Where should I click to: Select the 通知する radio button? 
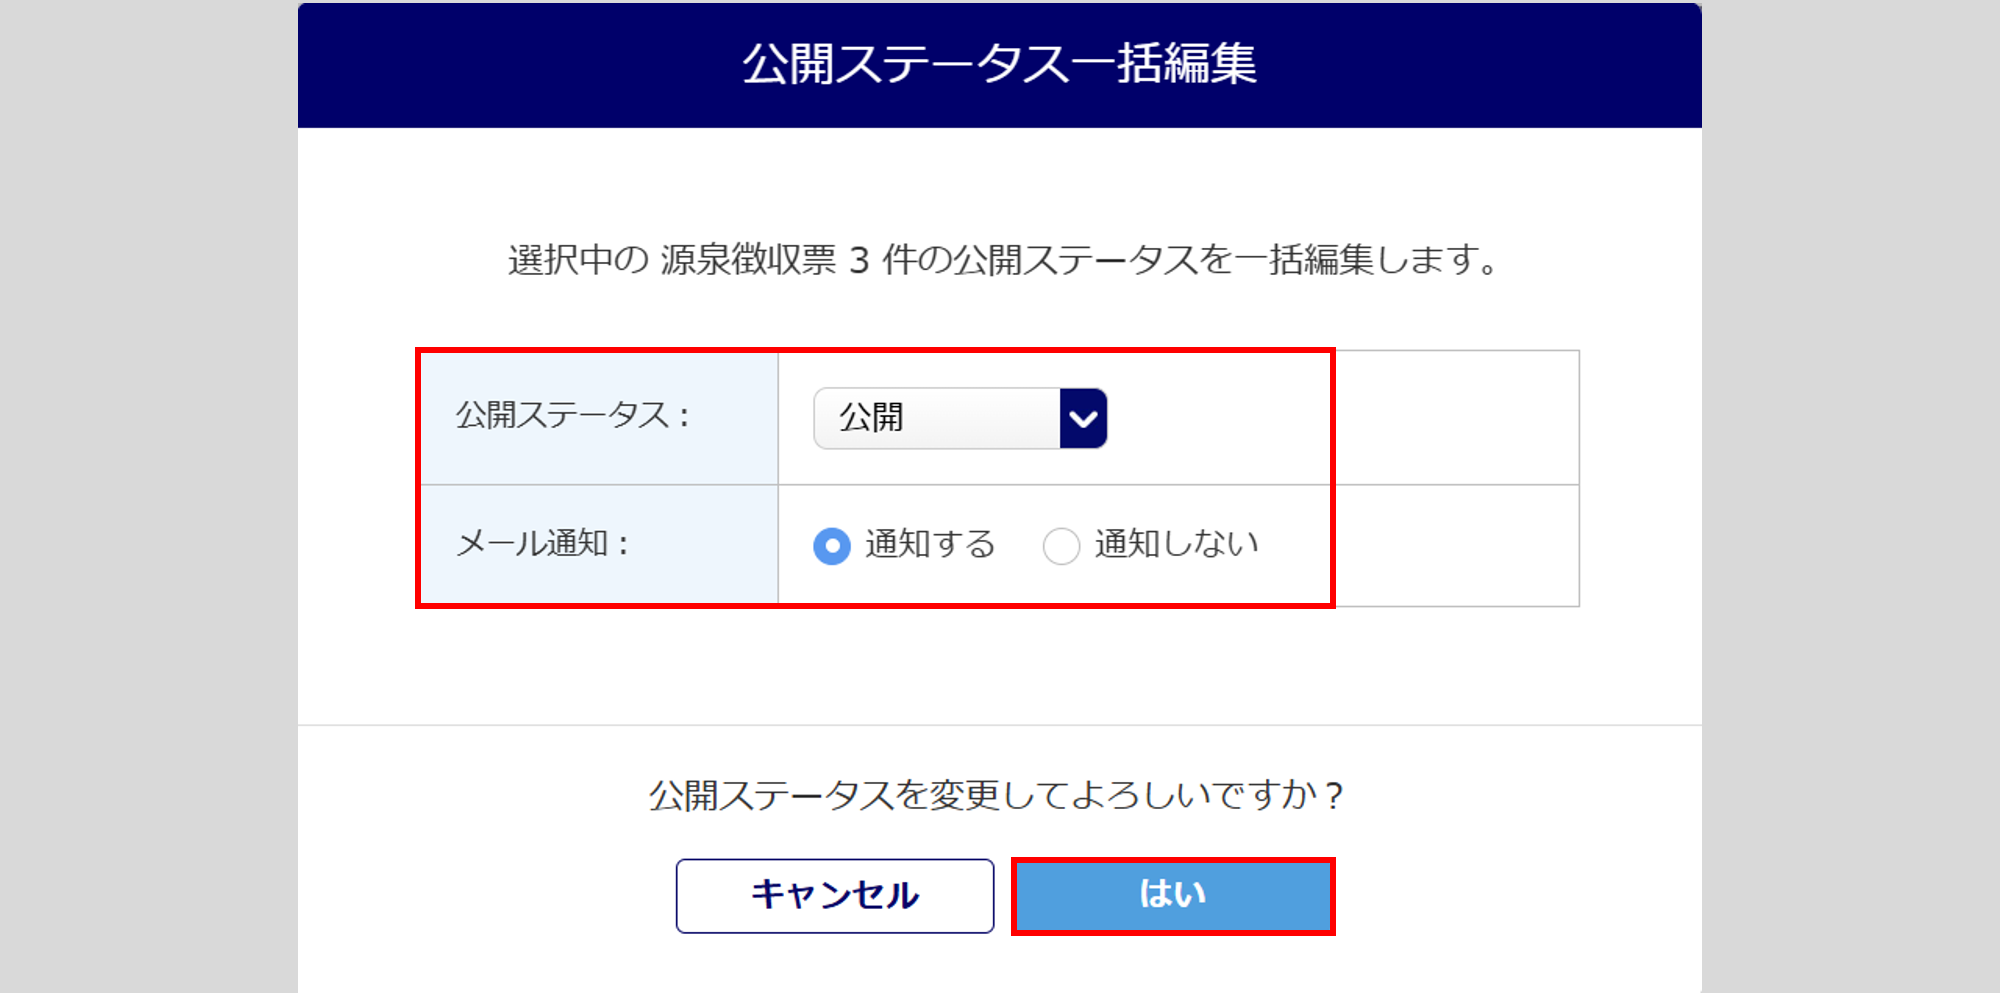(832, 546)
